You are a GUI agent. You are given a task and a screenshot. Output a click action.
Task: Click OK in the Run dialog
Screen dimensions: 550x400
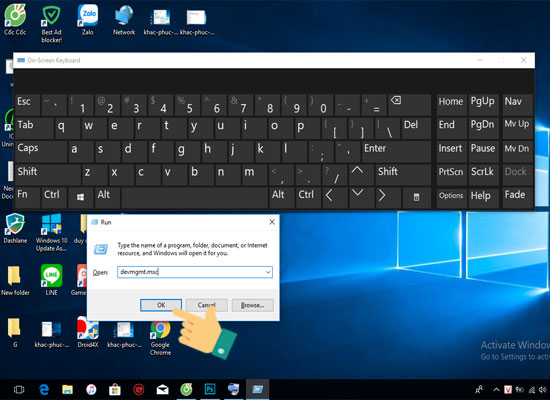click(x=161, y=305)
